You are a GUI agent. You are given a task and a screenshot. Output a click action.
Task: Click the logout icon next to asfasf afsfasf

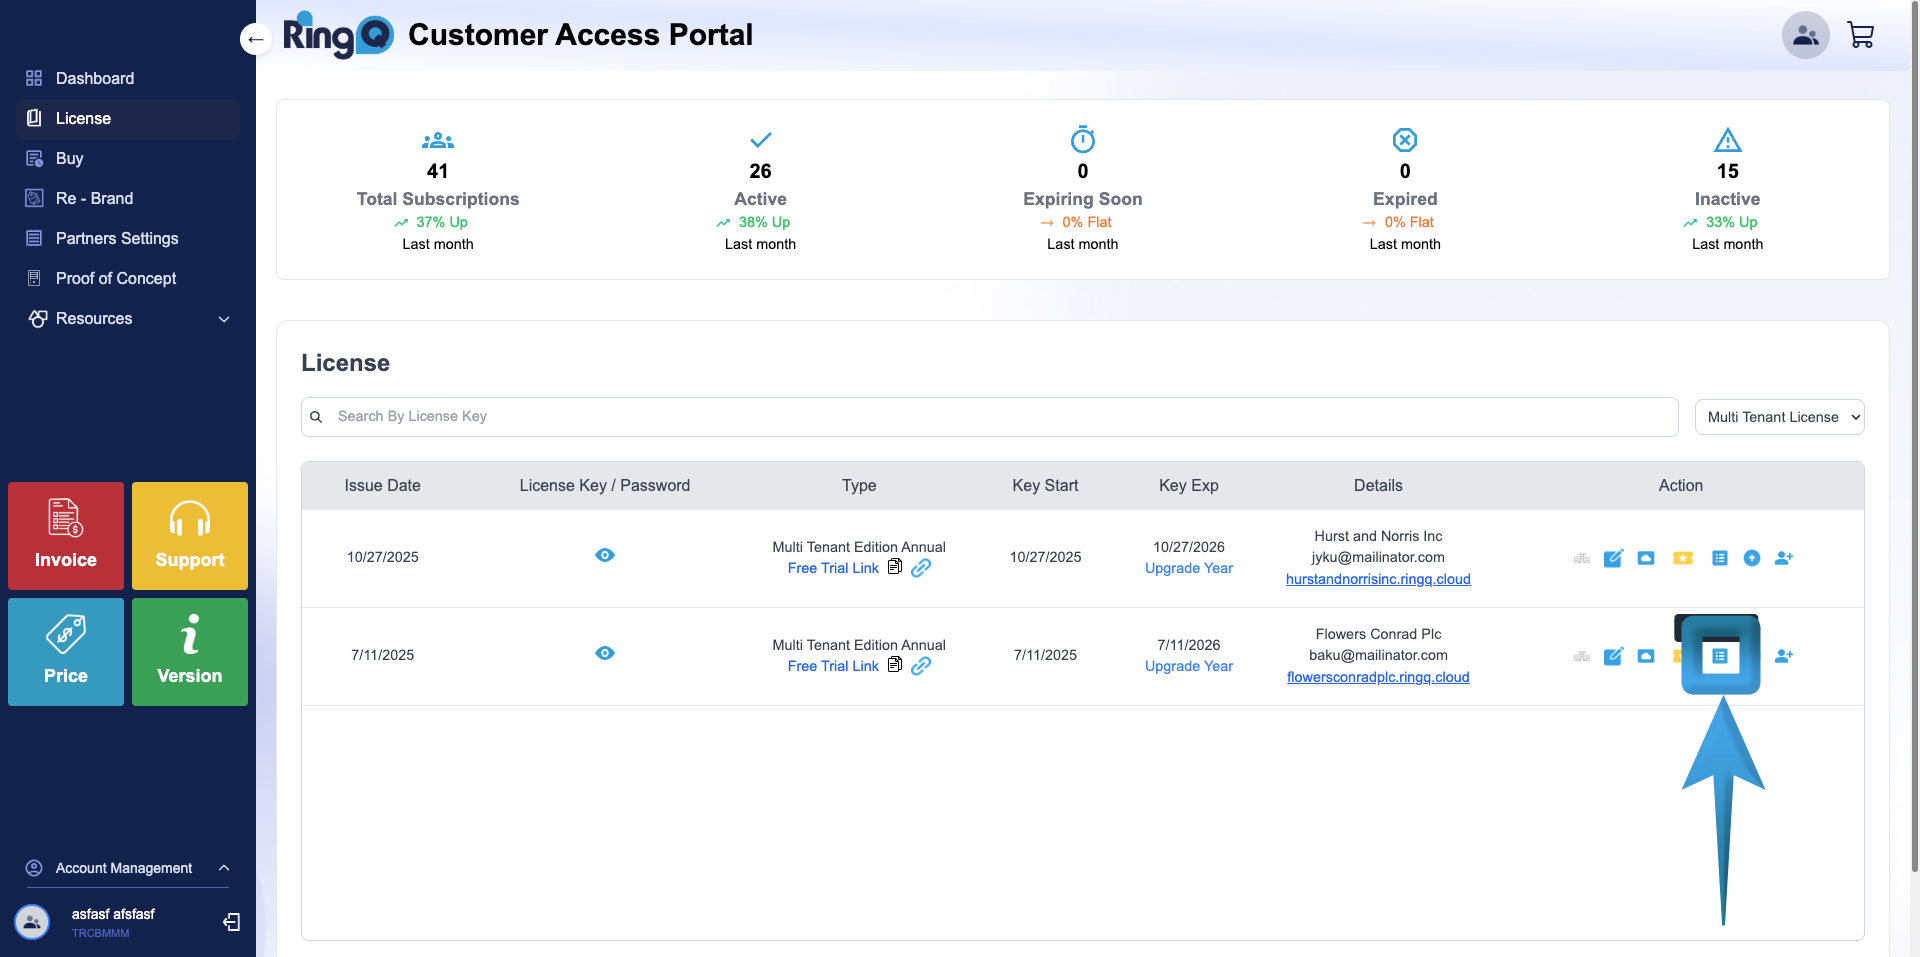click(231, 921)
